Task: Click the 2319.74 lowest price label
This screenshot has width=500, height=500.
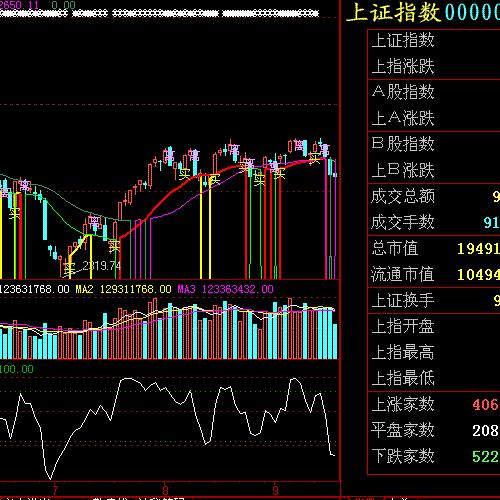Action: click(x=101, y=266)
